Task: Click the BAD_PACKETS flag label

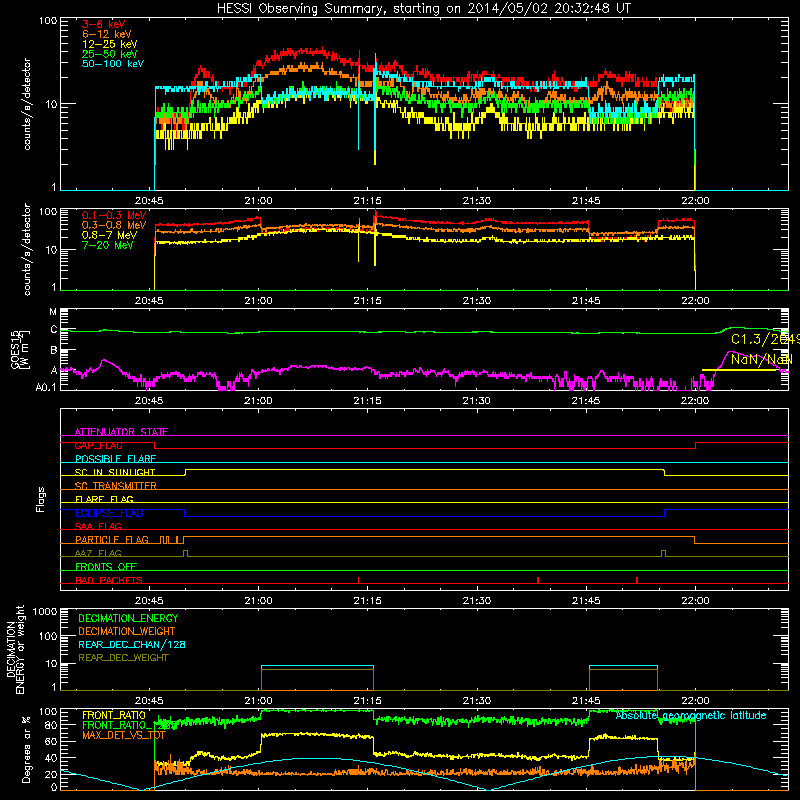Action: pyautogui.click(x=109, y=580)
